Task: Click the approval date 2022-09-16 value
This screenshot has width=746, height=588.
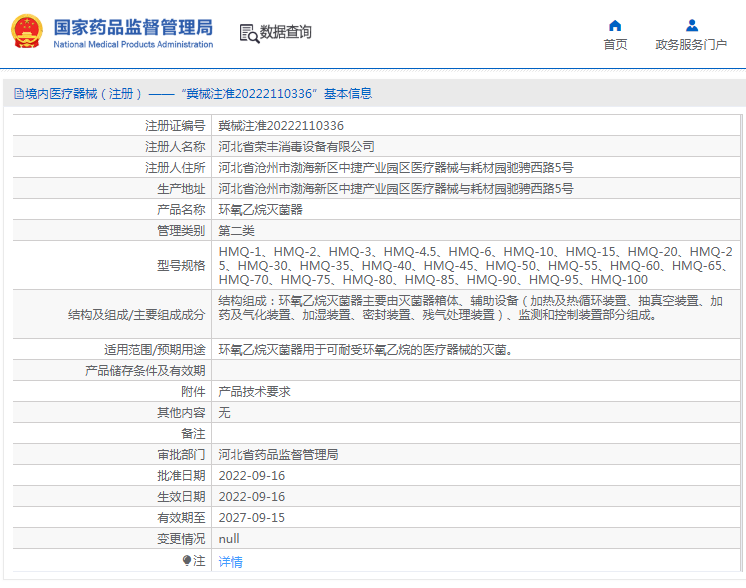Action: (x=252, y=476)
